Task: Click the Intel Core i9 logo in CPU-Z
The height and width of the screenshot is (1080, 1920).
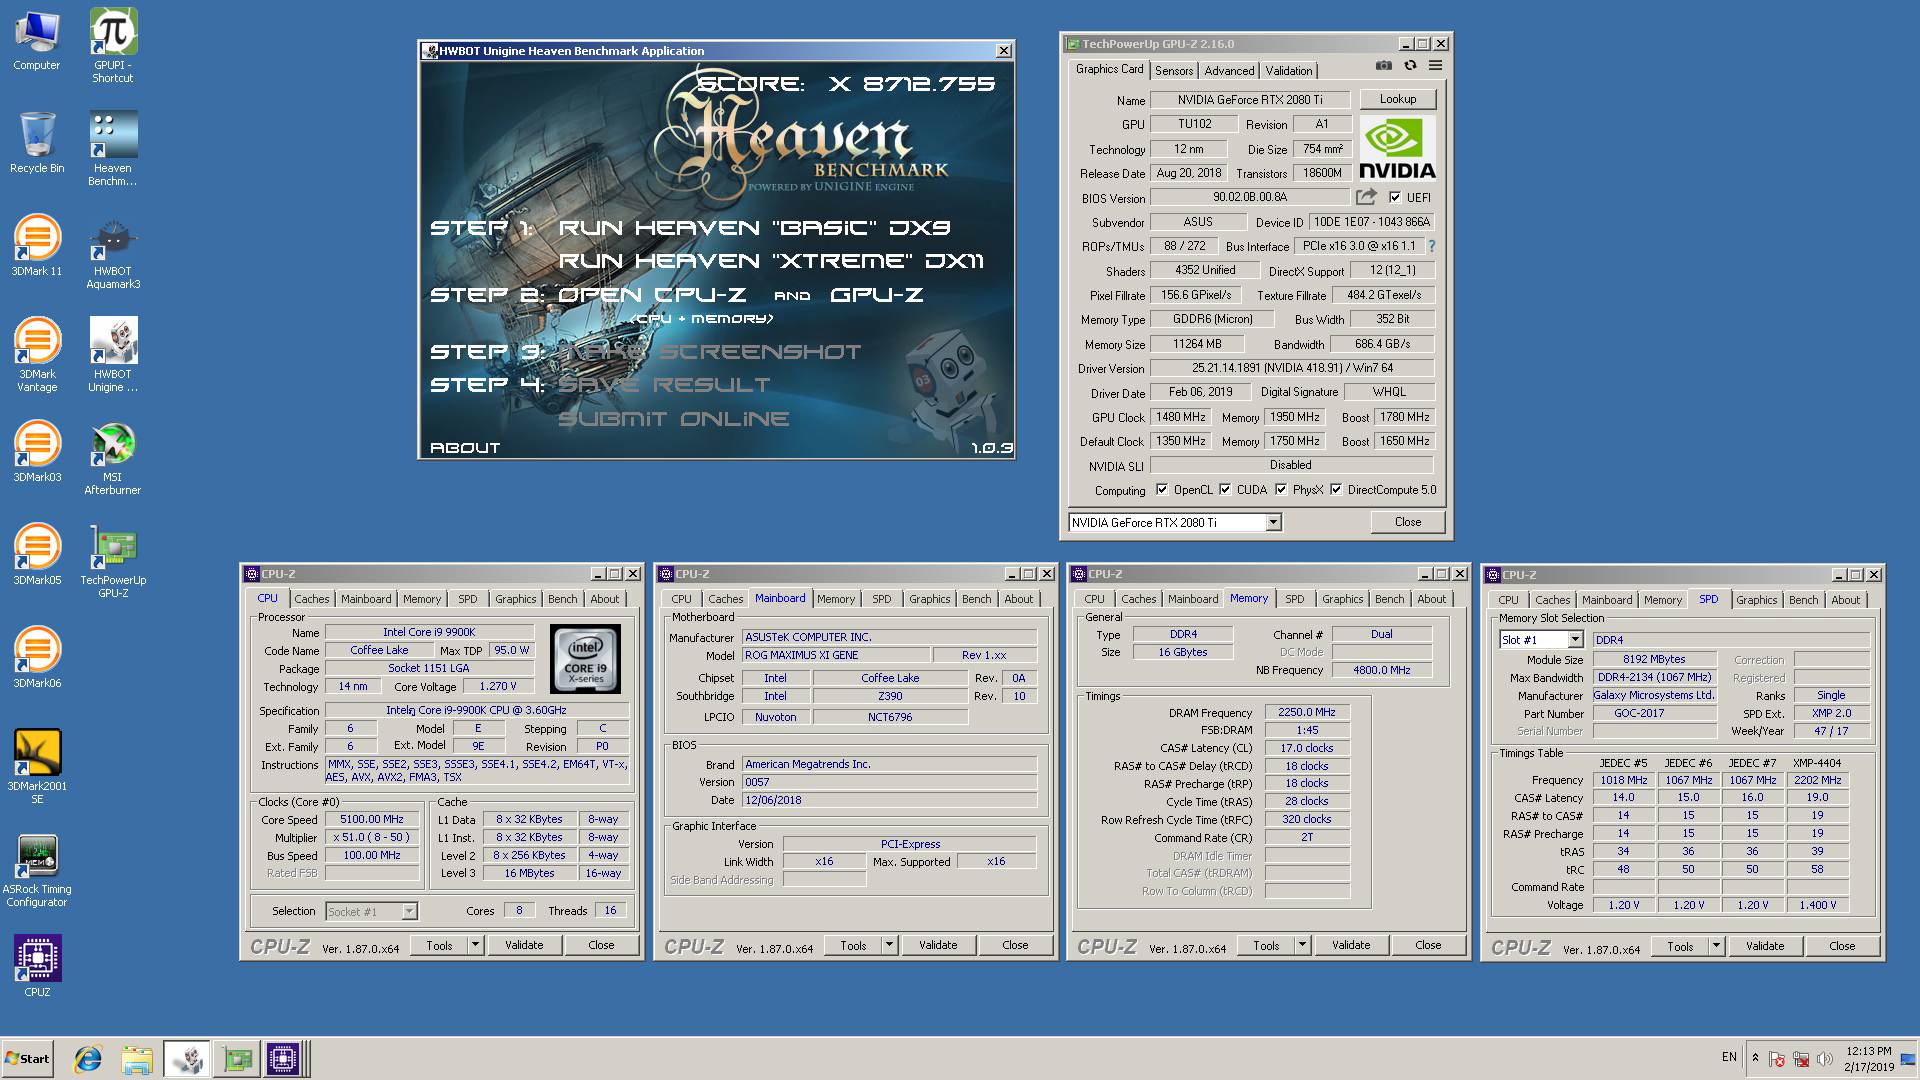Action: point(586,659)
